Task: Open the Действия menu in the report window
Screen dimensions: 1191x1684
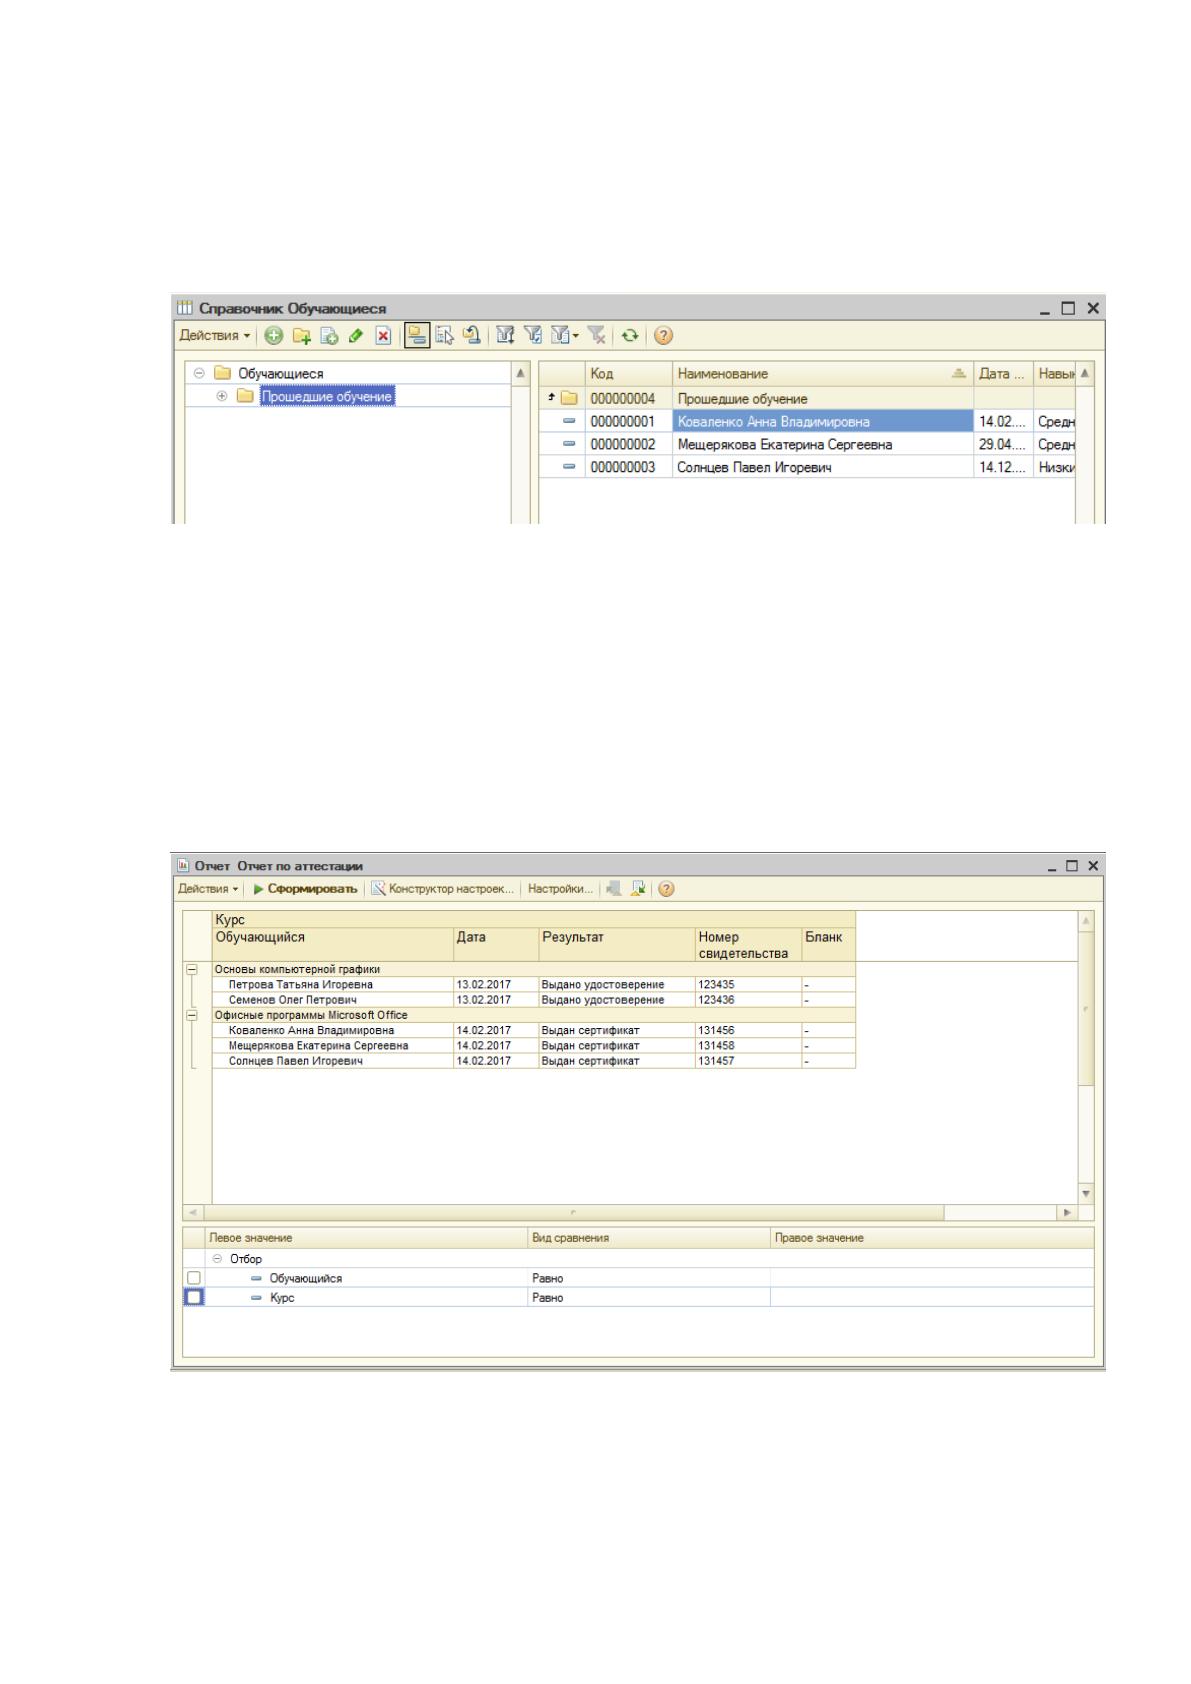Action: (208, 889)
